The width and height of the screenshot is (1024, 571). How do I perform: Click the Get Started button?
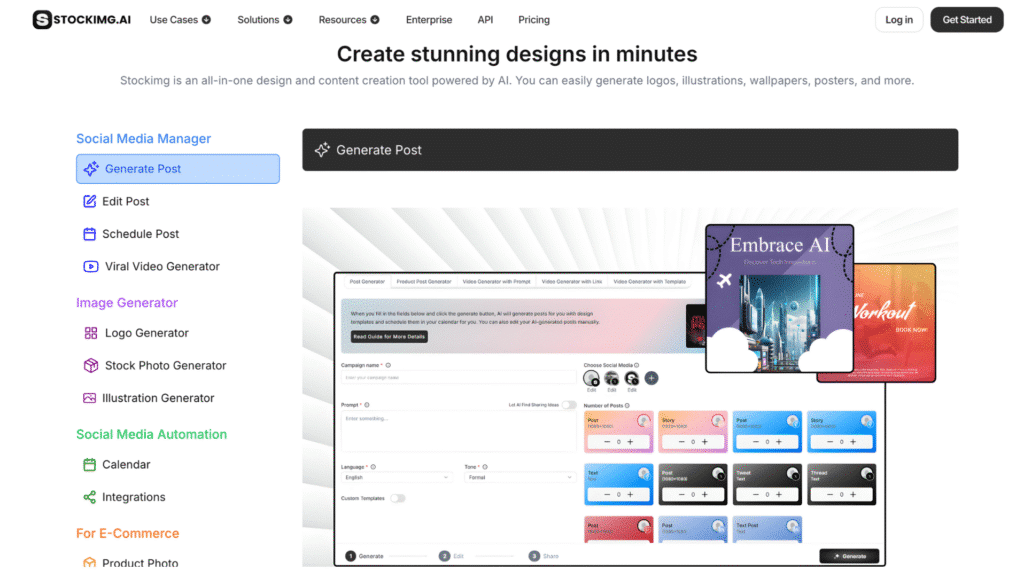click(967, 20)
